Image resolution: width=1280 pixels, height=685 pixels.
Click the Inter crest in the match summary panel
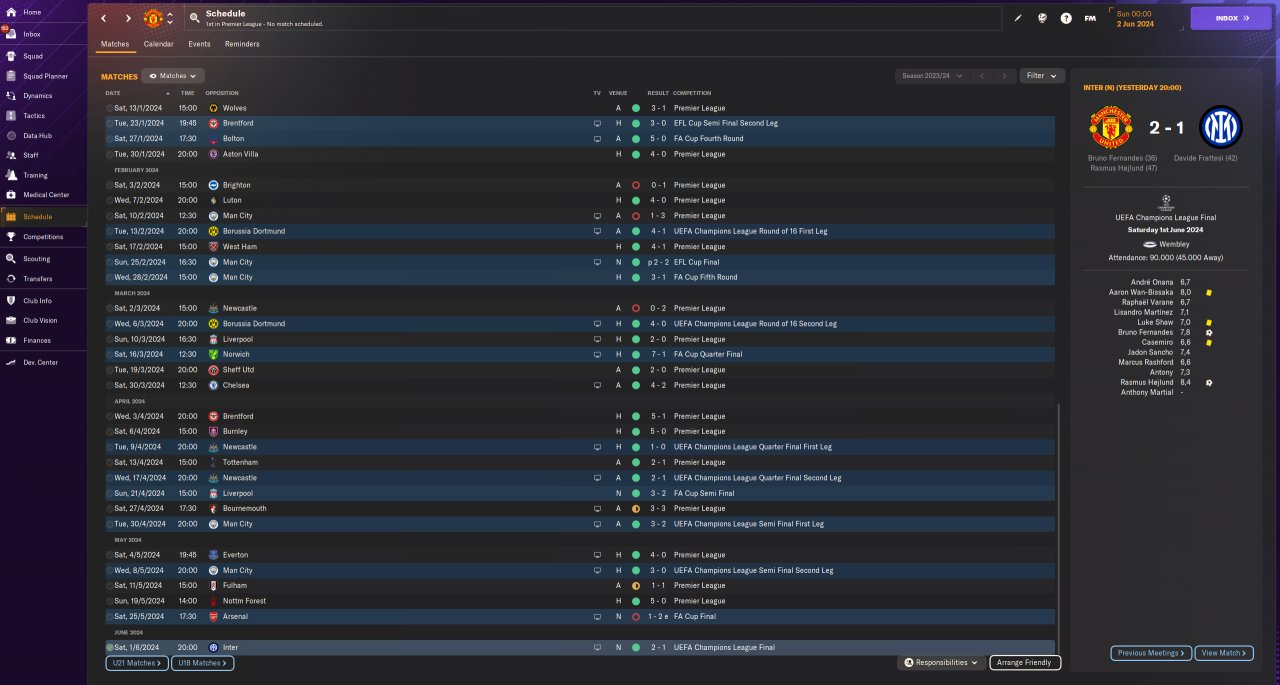(x=1221, y=127)
